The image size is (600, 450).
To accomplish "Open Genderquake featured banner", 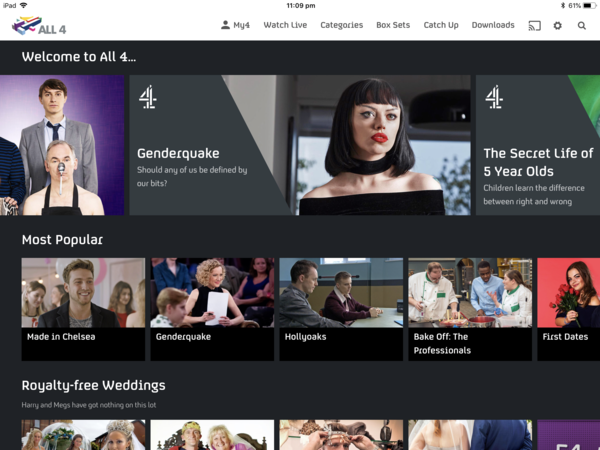I will (300, 145).
